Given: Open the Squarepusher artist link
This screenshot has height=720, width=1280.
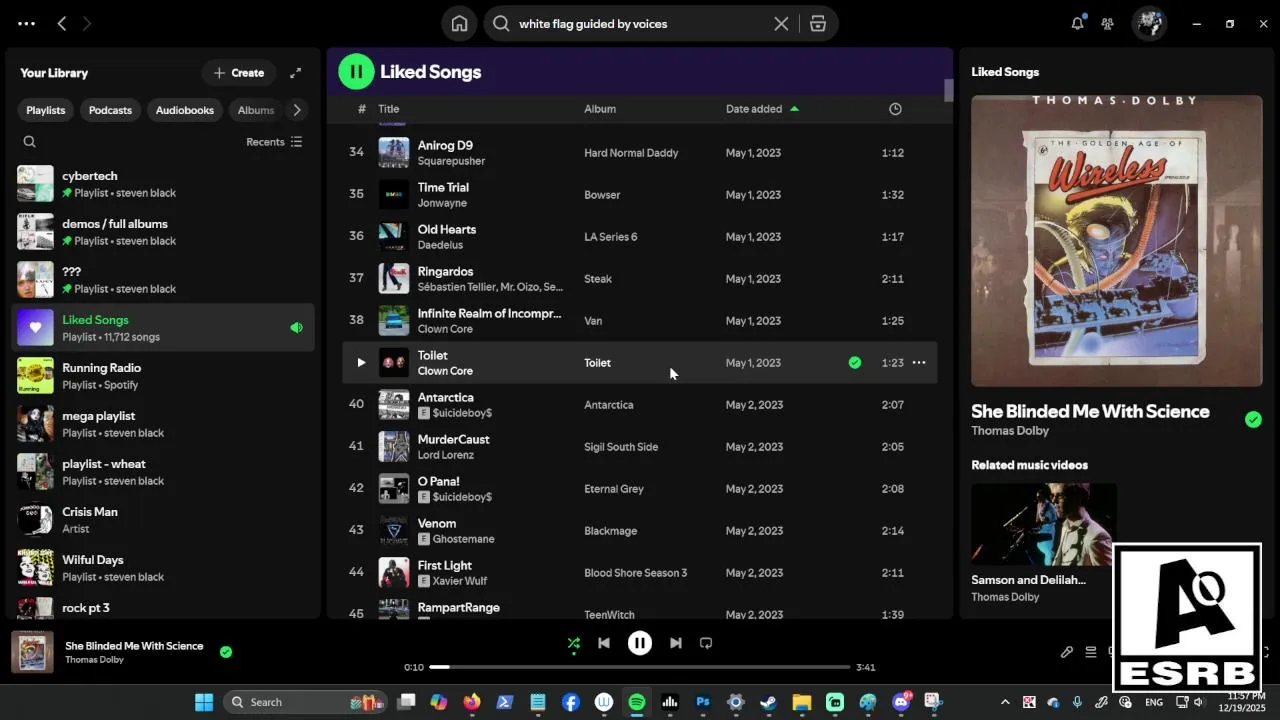Looking at the screenshot, I should tap(451, 161).
